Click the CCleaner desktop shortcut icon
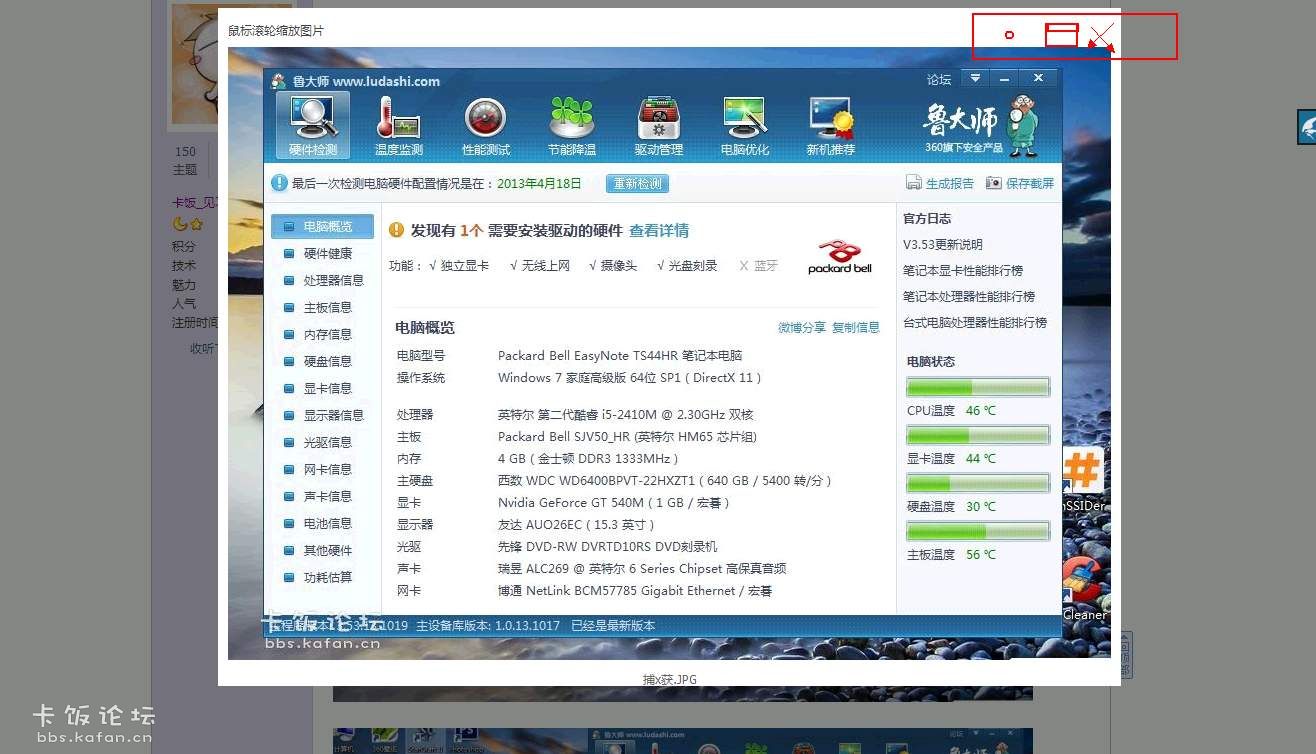The image size is (1316, 754). tap(1083, 588)
